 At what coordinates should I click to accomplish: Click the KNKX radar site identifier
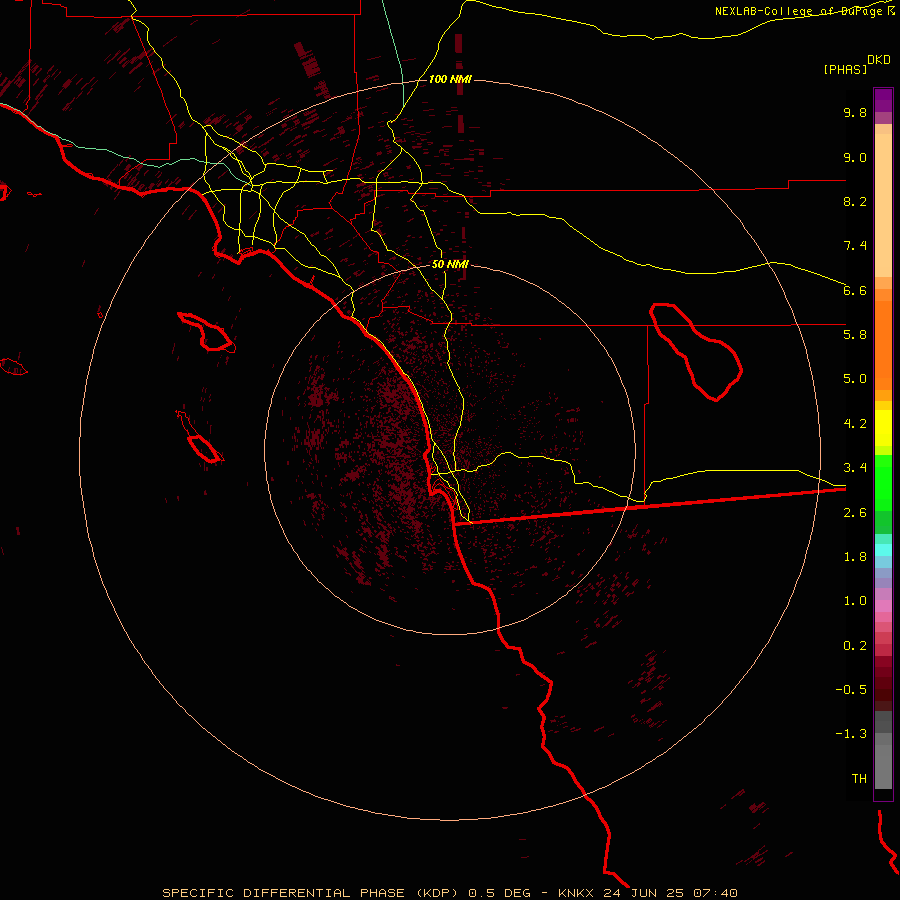coord(576,893)
